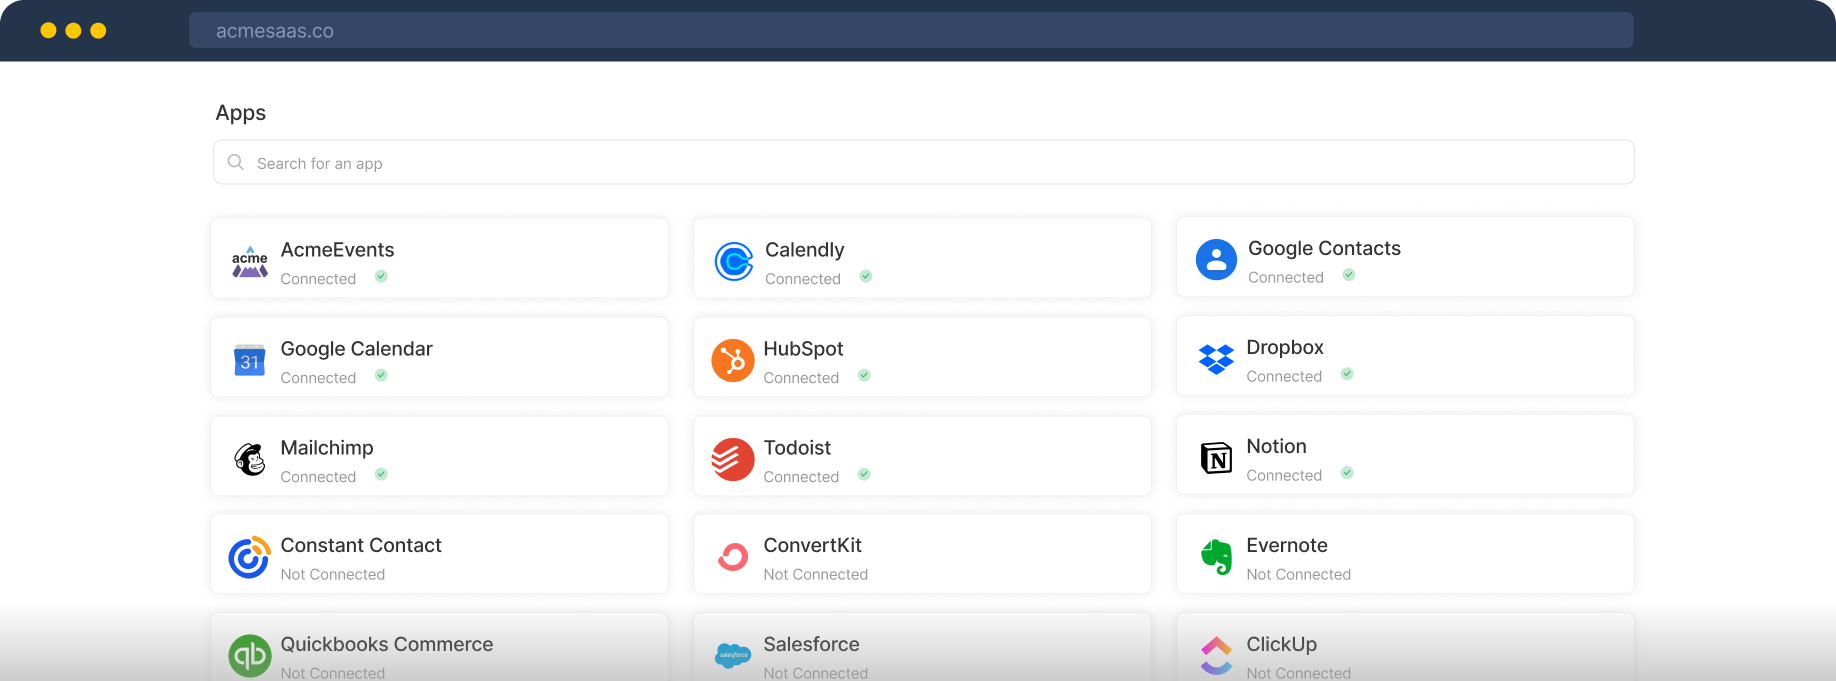Open the AcmeEvents app name
This screenshot has width=1836, height=681.
[x=337, y=250]
